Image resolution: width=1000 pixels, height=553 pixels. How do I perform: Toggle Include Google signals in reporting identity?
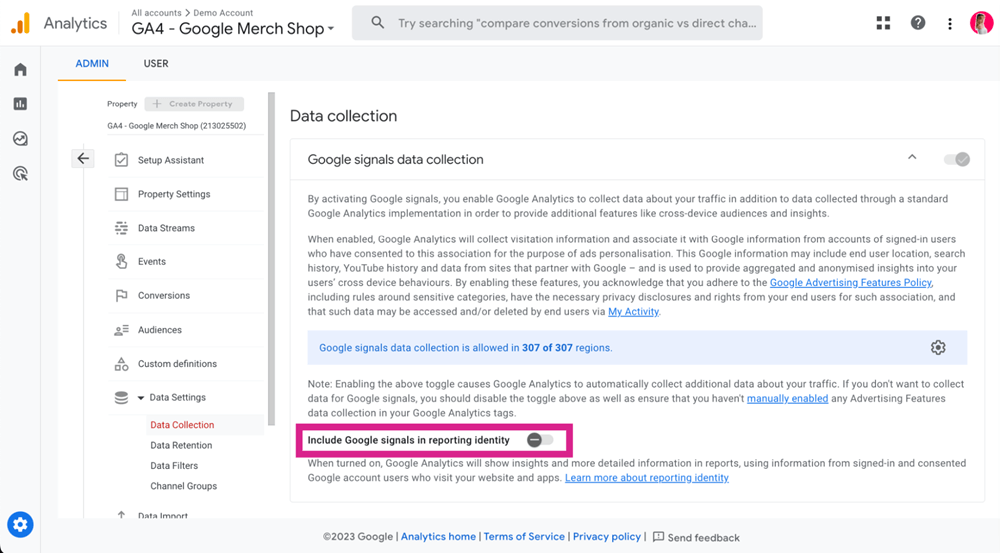[x=540, y=440]
